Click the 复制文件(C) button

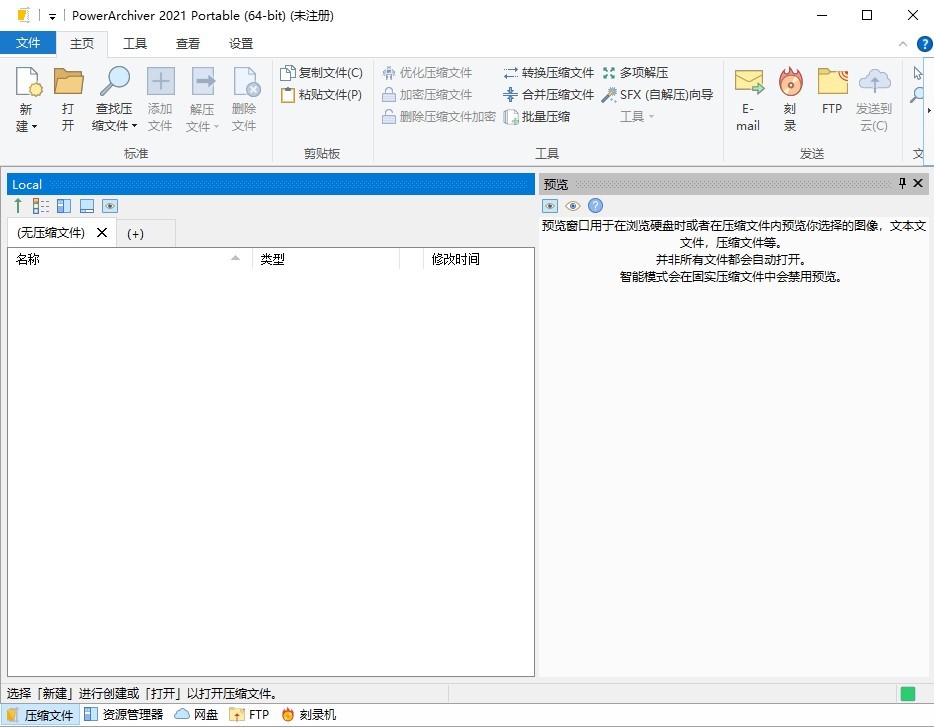tap(323, 72)
